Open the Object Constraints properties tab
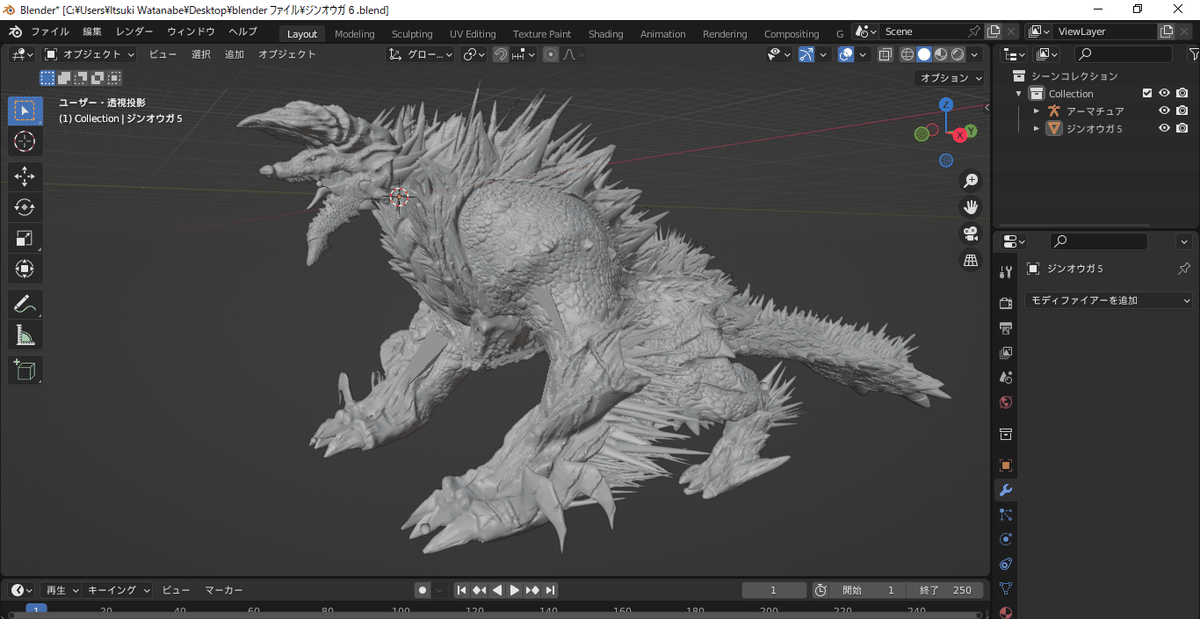The image size is (1200, 619). [x=1006, y=564]
